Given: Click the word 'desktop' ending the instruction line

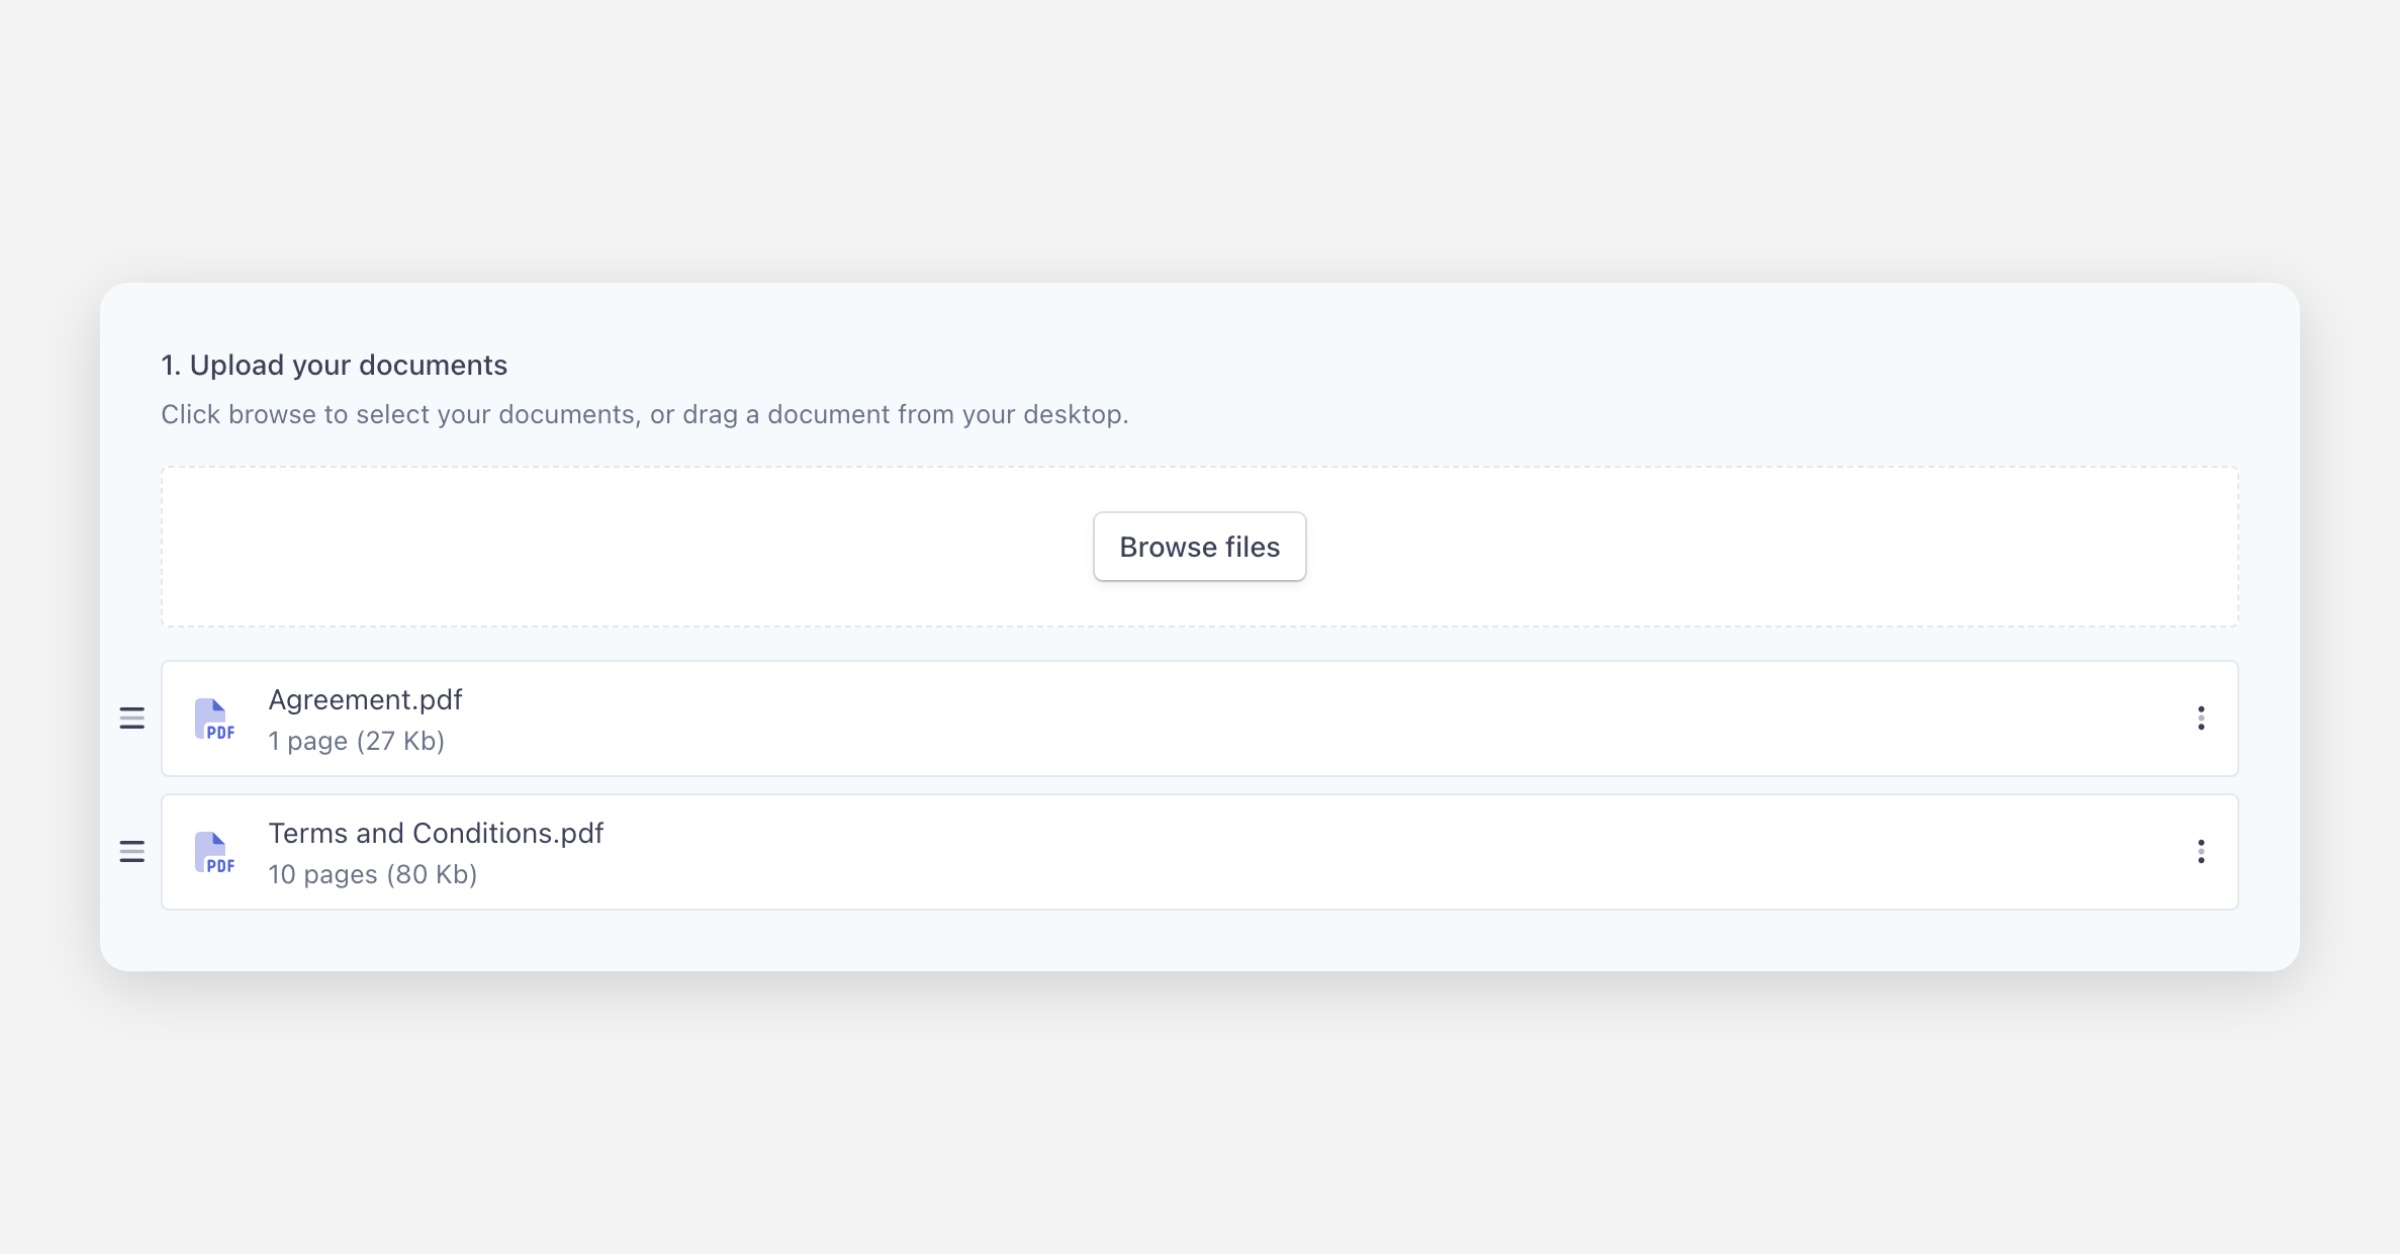Looking at the screenshot, I should [x=1072, y=415].
